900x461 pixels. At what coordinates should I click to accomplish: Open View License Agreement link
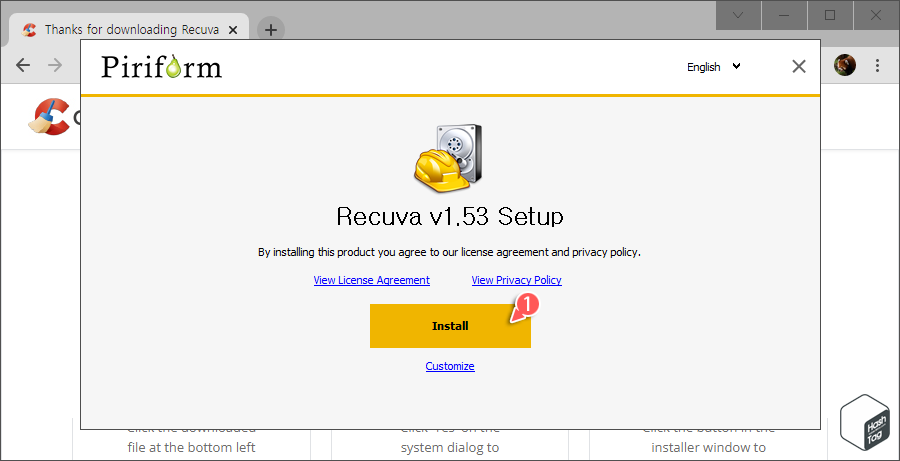(x=371, y=280)
